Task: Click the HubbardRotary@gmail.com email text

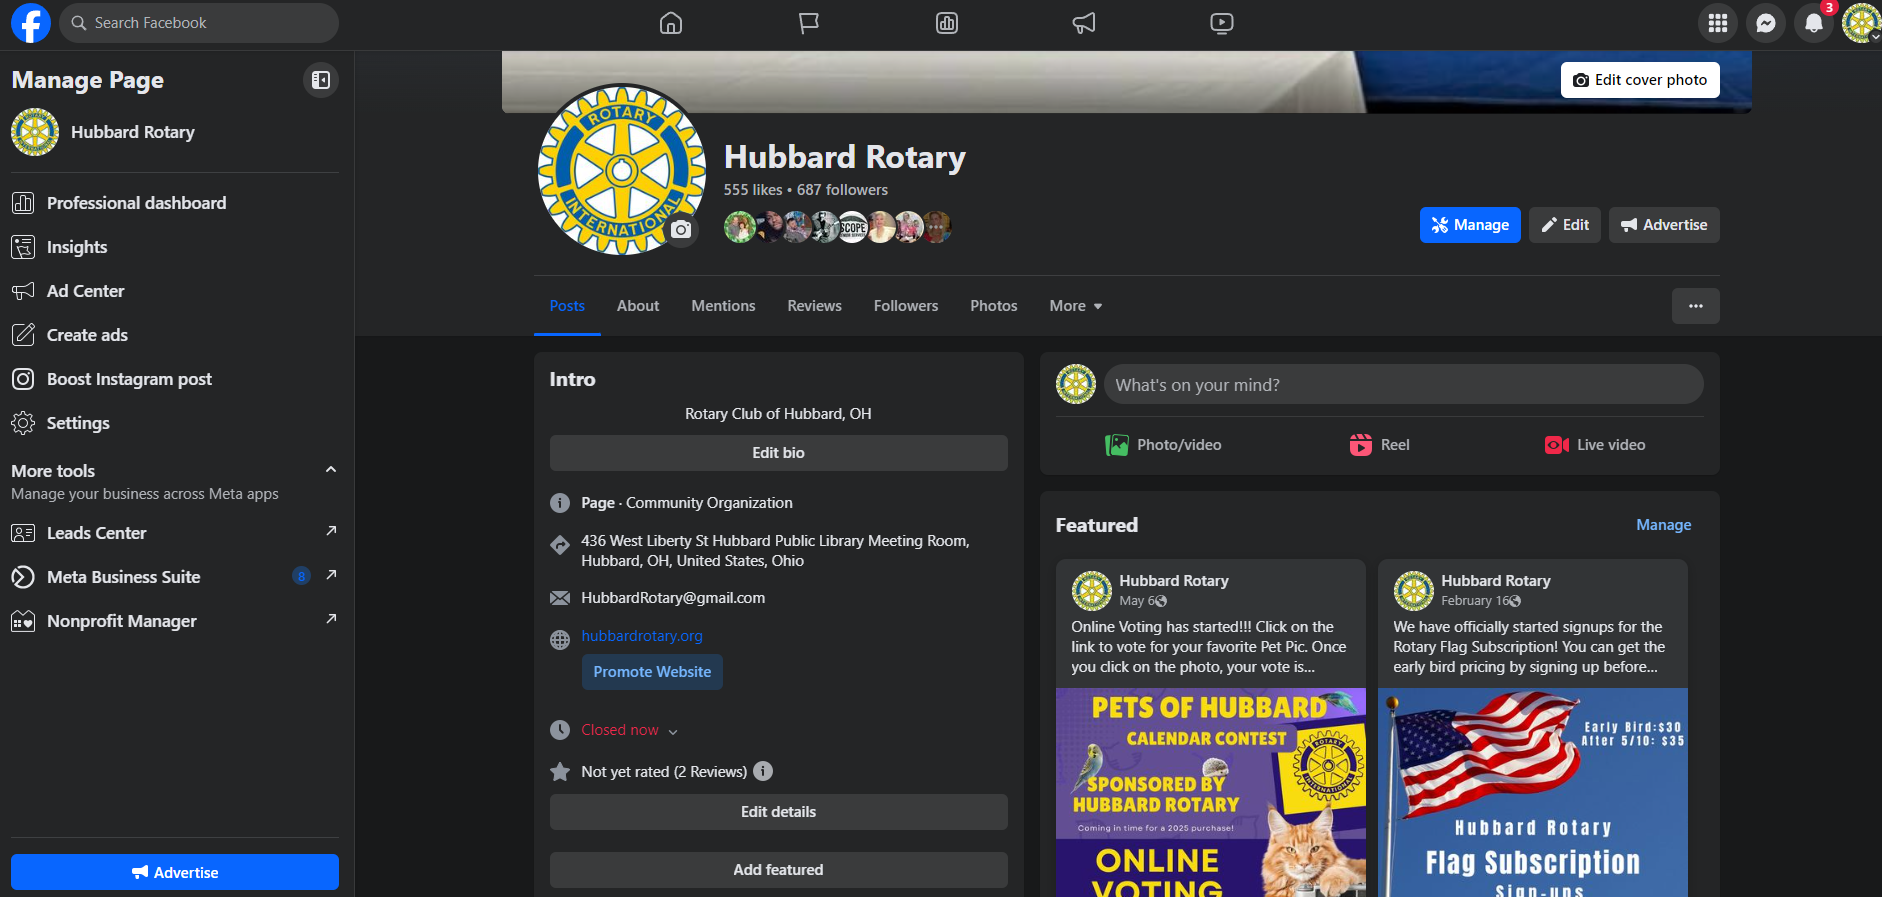Action: (x=673, y=598)
